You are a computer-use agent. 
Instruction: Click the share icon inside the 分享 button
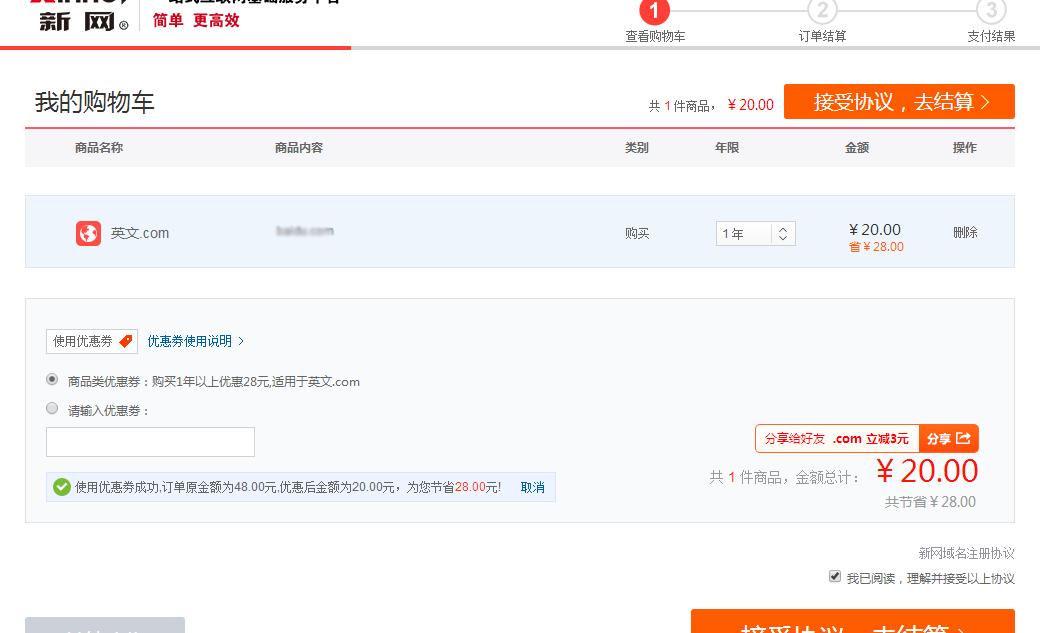[x=964, y=438]
